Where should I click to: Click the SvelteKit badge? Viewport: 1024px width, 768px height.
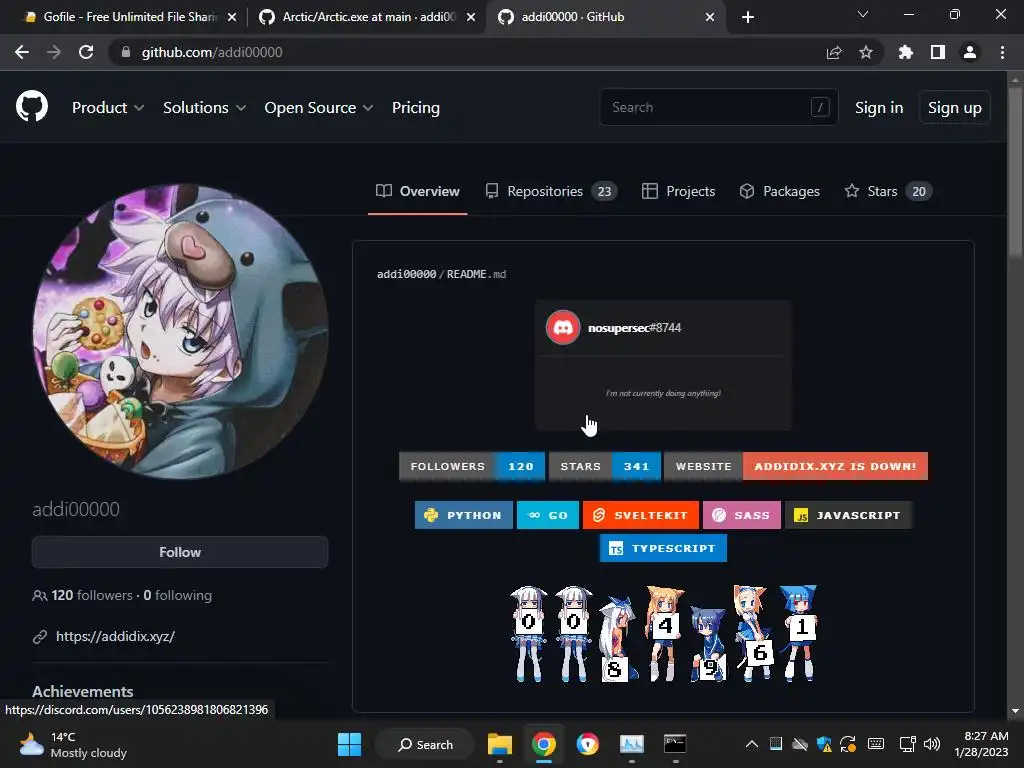pyautogui.click(x=641, y=515)
